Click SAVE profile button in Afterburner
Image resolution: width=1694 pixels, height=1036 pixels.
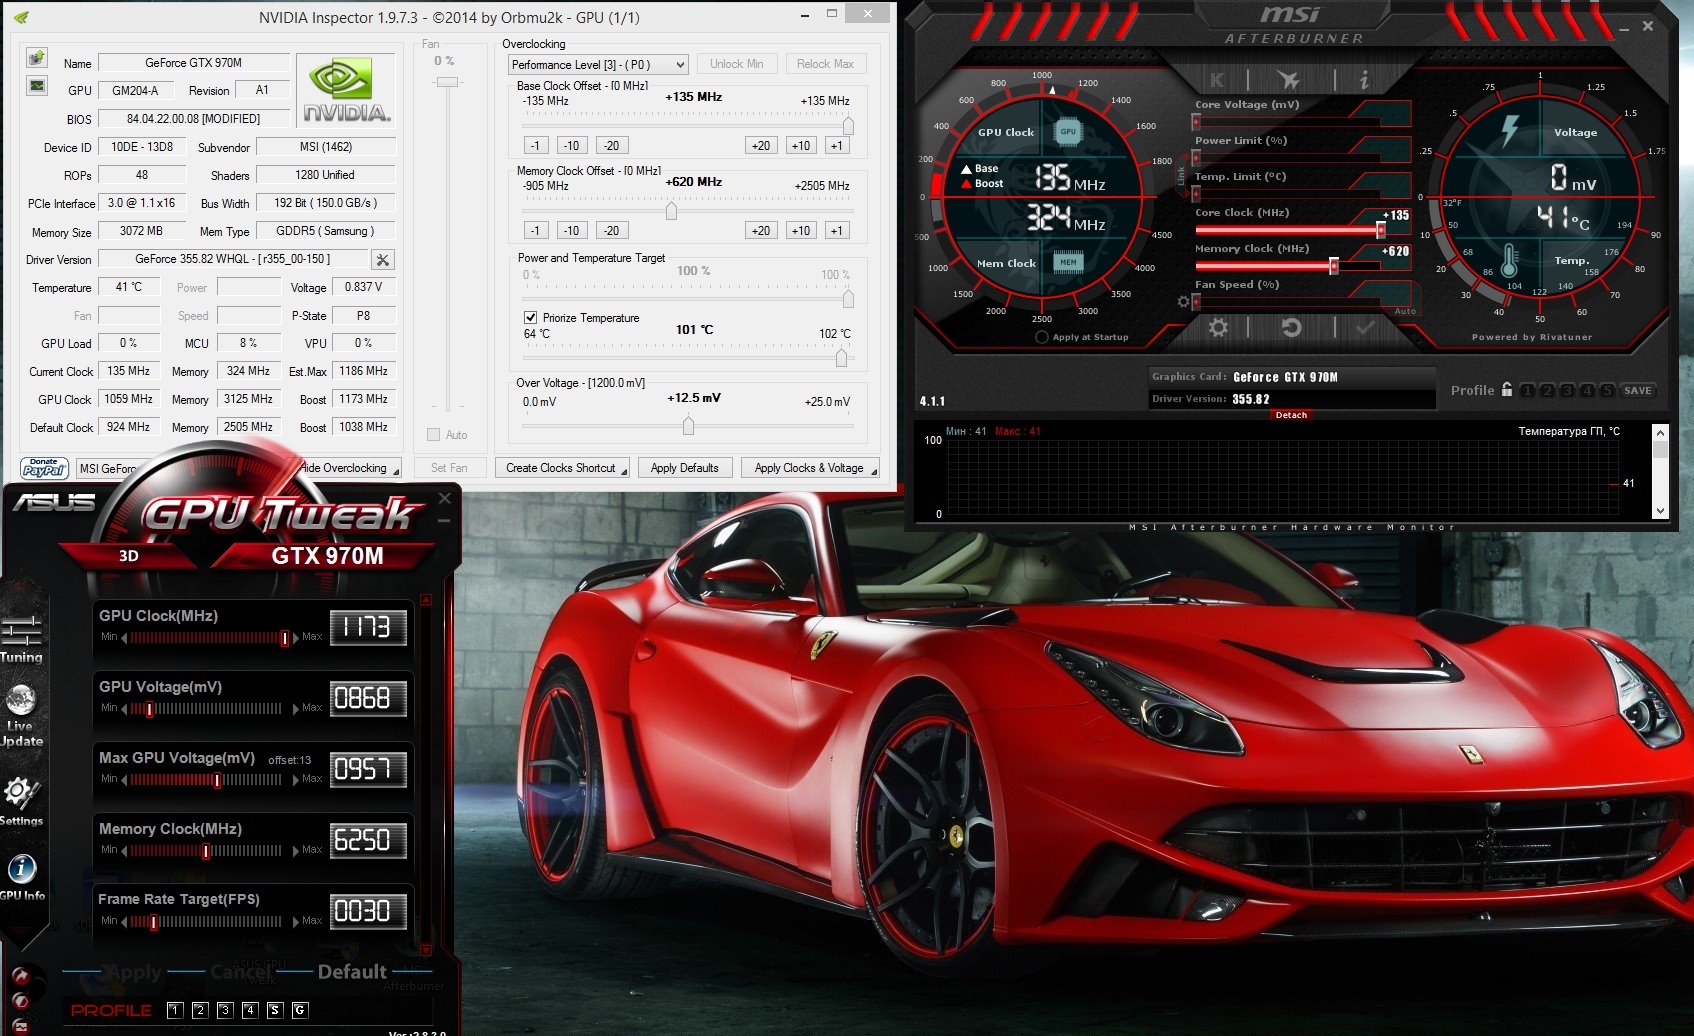[x=1638, y=390]
